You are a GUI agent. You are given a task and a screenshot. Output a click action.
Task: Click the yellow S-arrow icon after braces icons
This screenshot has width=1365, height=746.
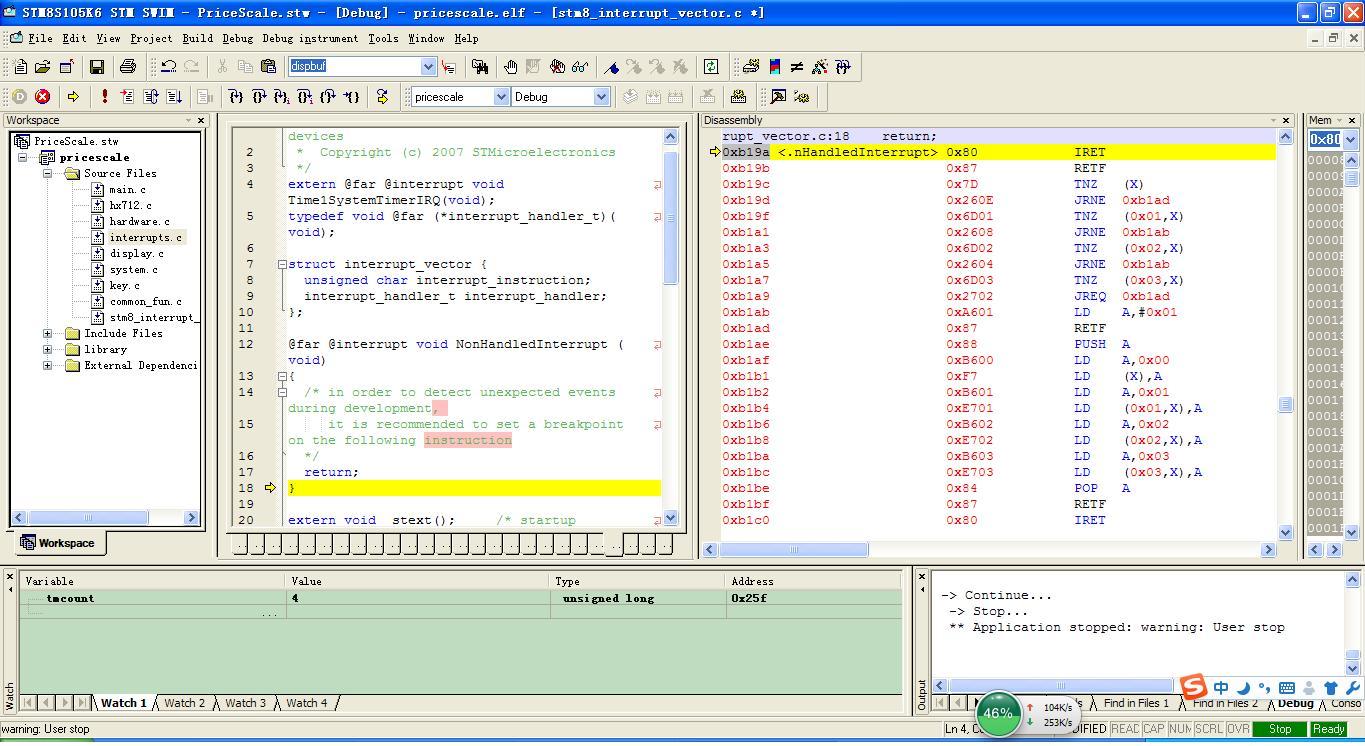point(382,97)
